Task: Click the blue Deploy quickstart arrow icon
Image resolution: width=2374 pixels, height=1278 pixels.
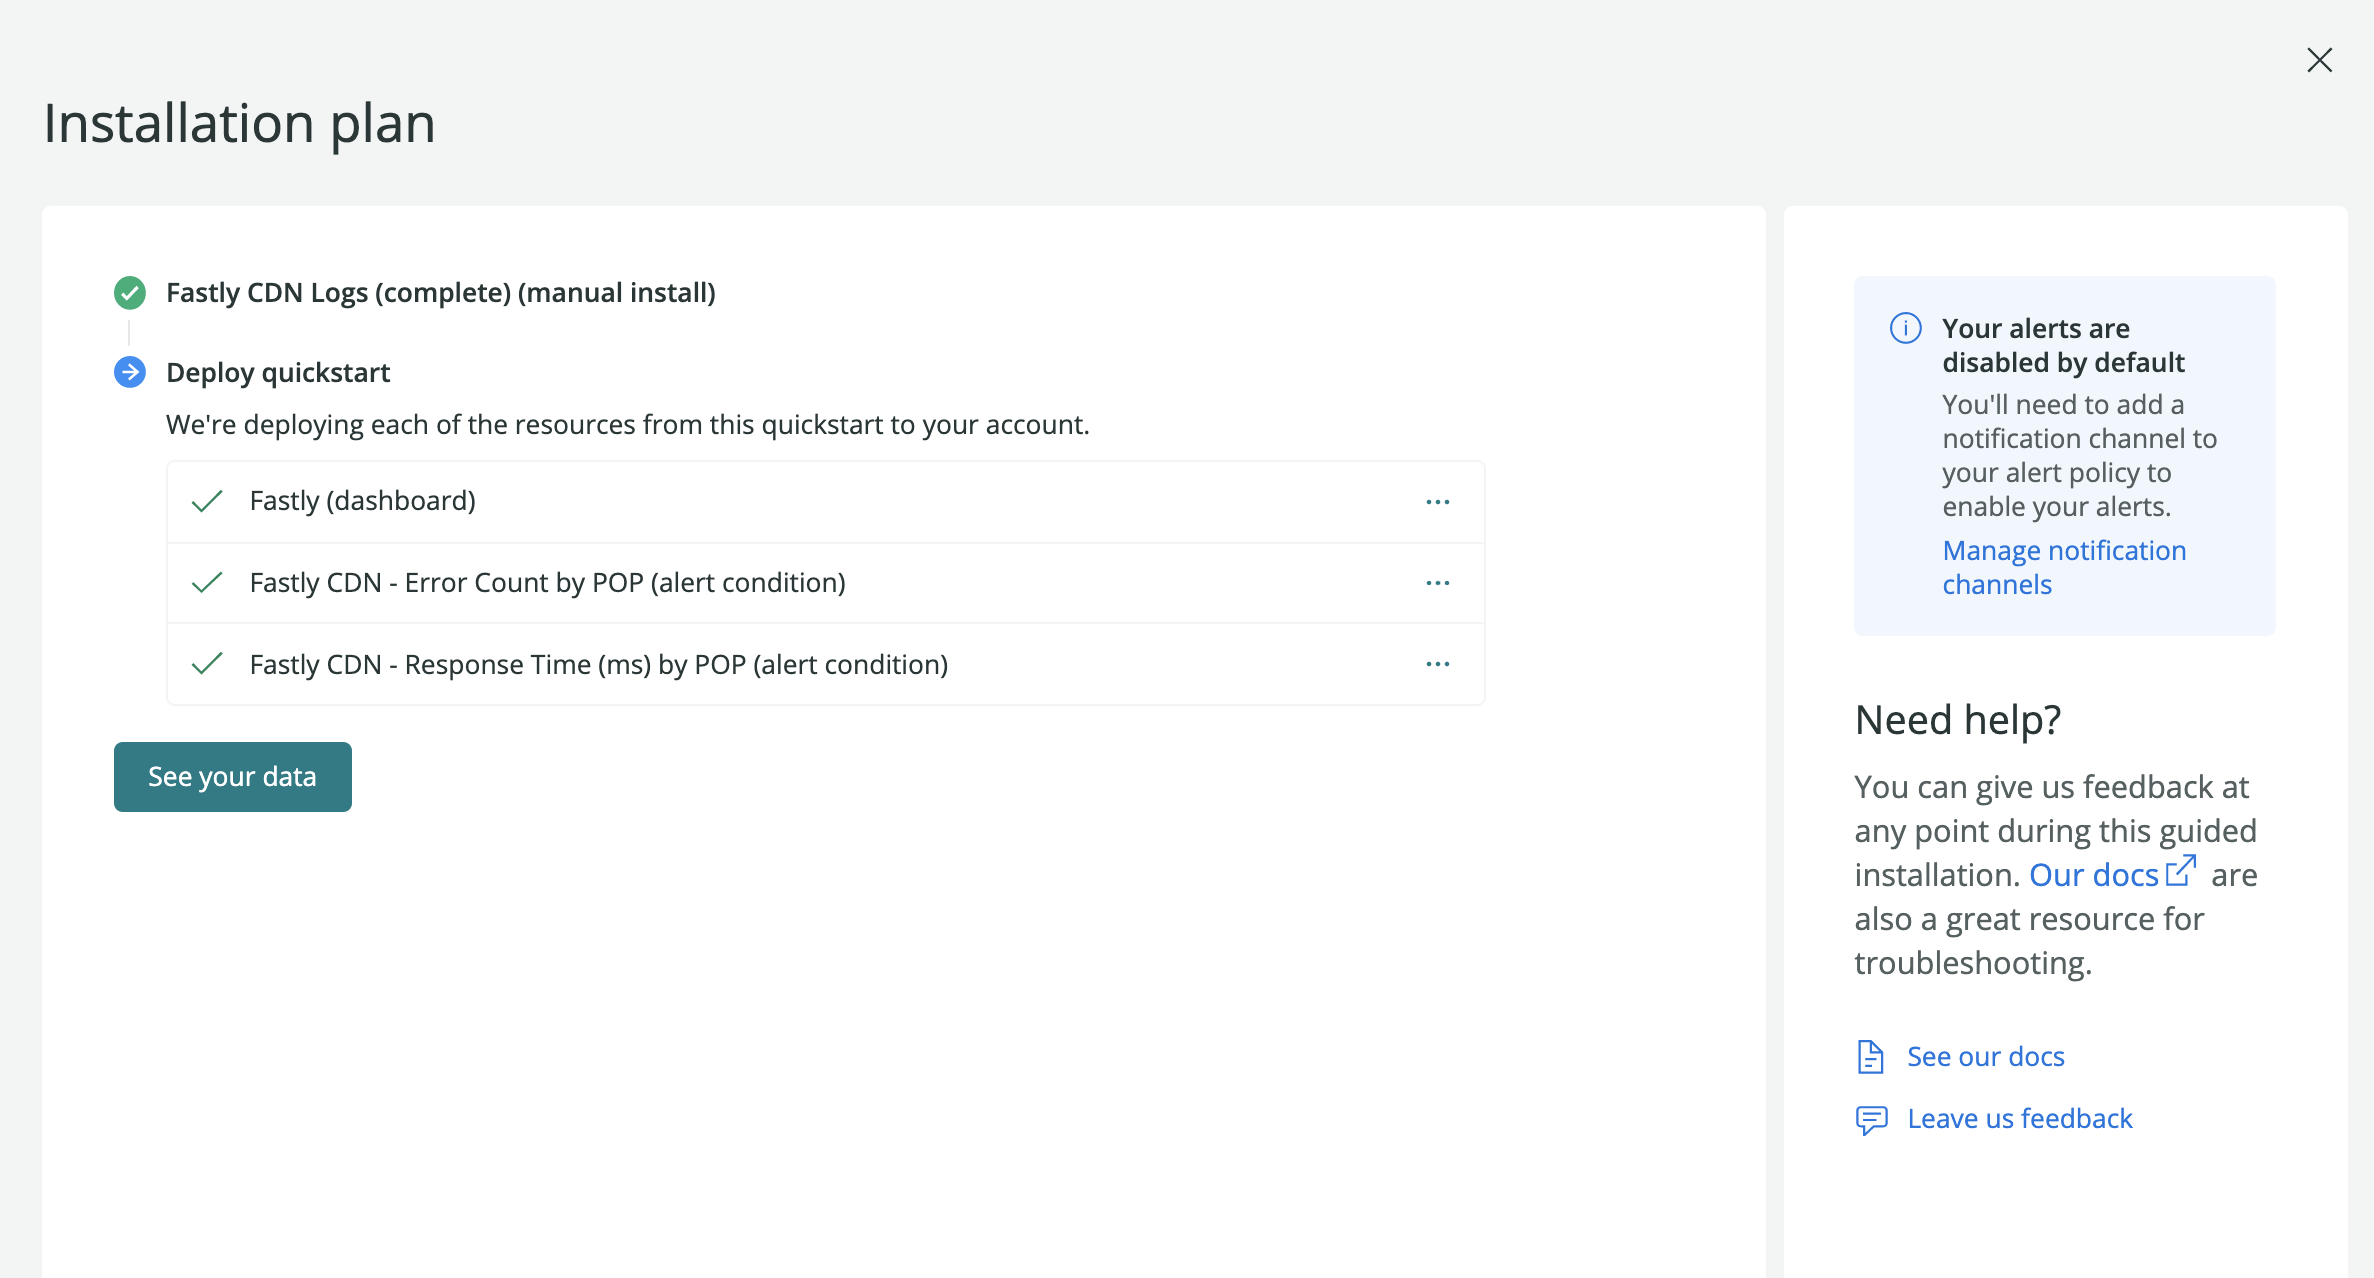Action: (x=129, y=371)
